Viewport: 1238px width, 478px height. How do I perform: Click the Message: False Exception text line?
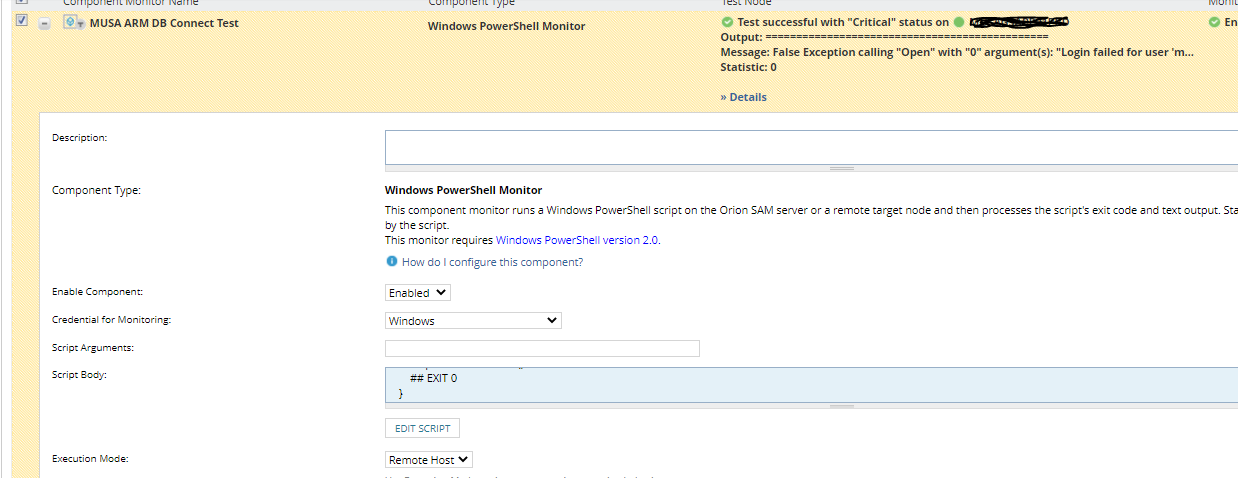(957, 52)
